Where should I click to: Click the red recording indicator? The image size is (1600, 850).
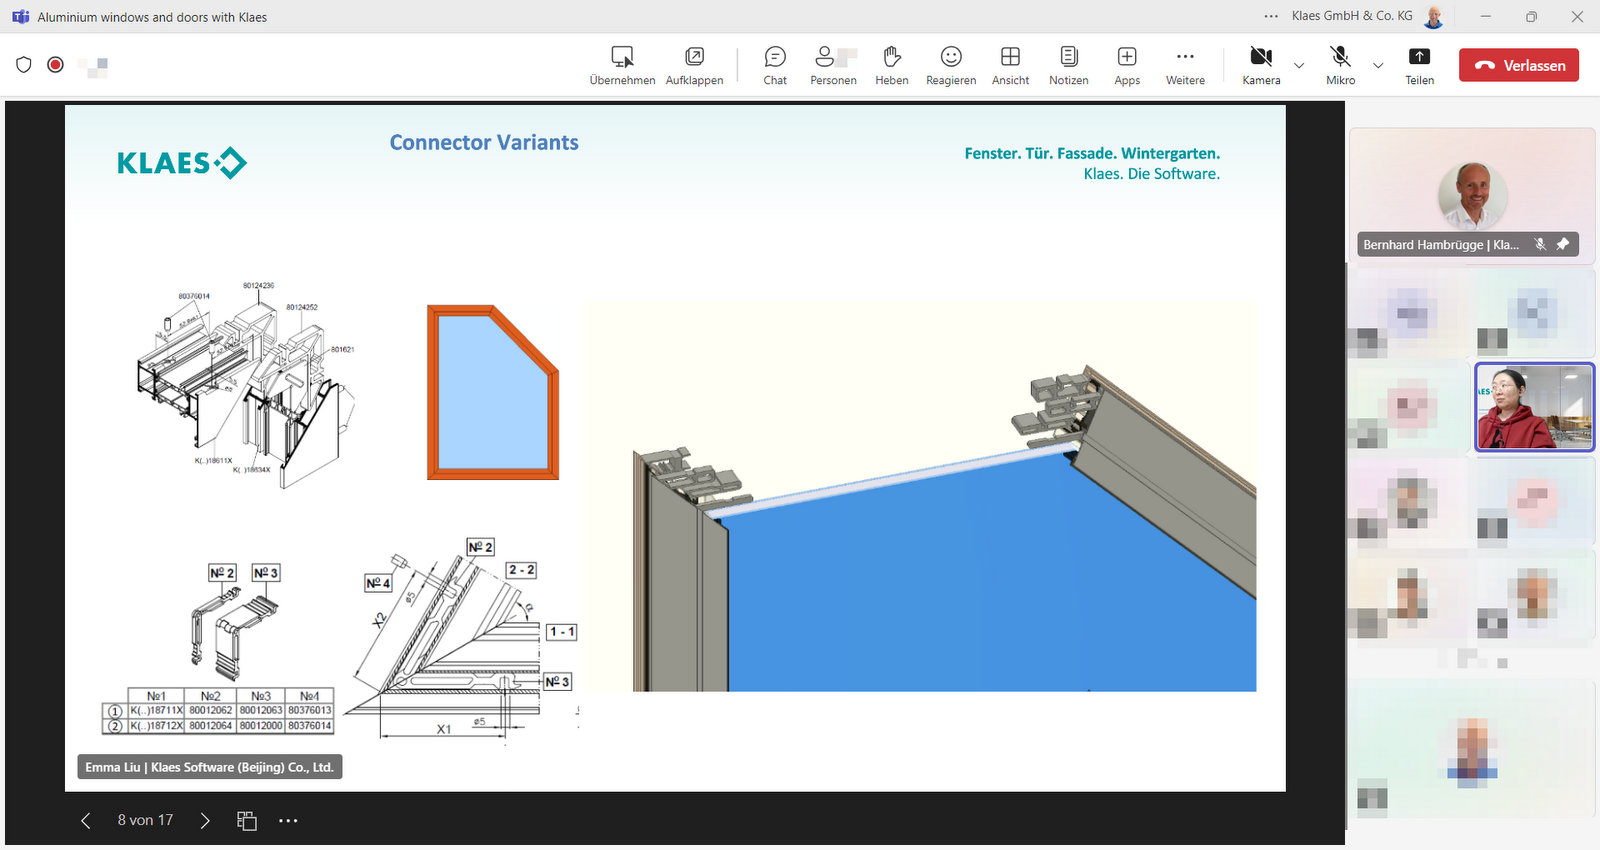[56, 65]
